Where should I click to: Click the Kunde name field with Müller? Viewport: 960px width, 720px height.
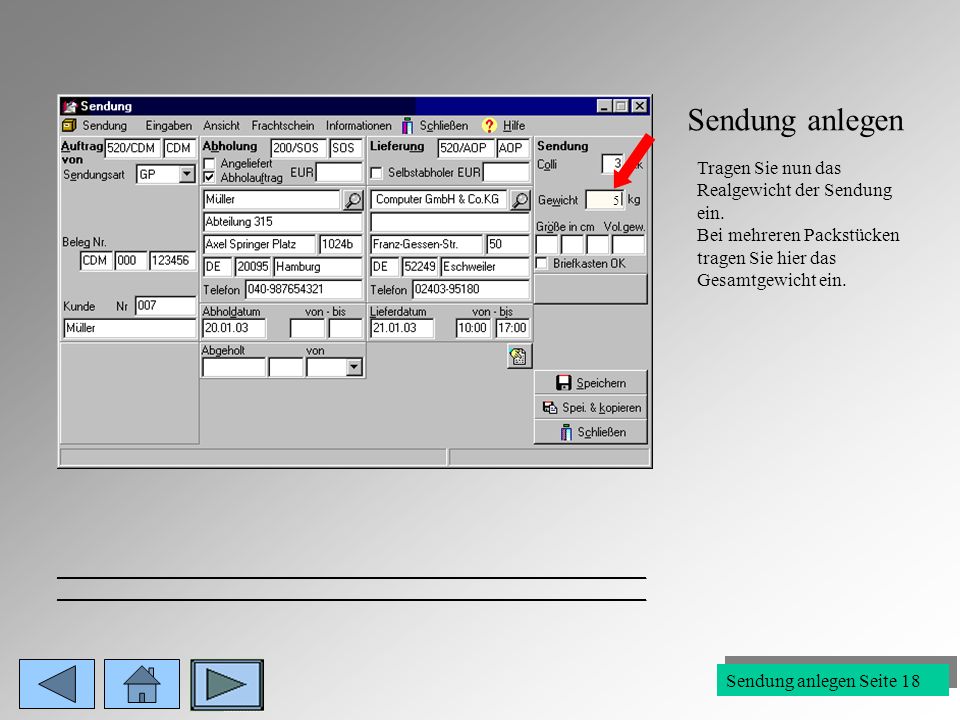coord(129,328)
